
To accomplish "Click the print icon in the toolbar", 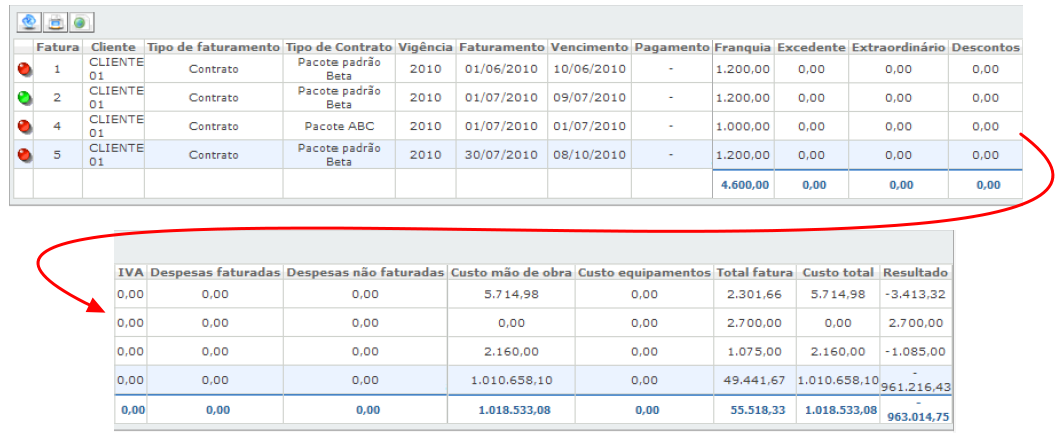I will tap(56, 21).
